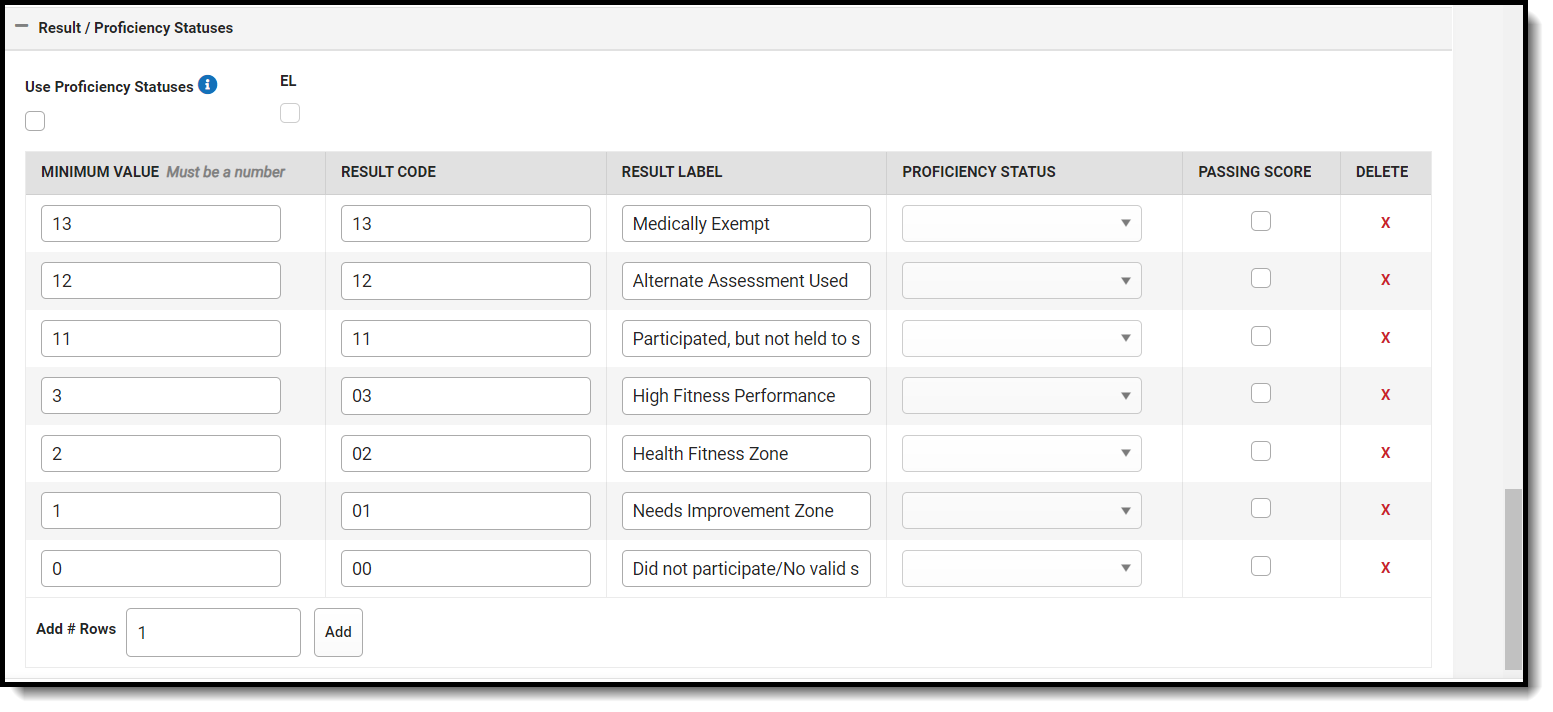The image size is (1553, 712).
Task: Delete the High Fitness Performance row
Action: click(1385, 395)
